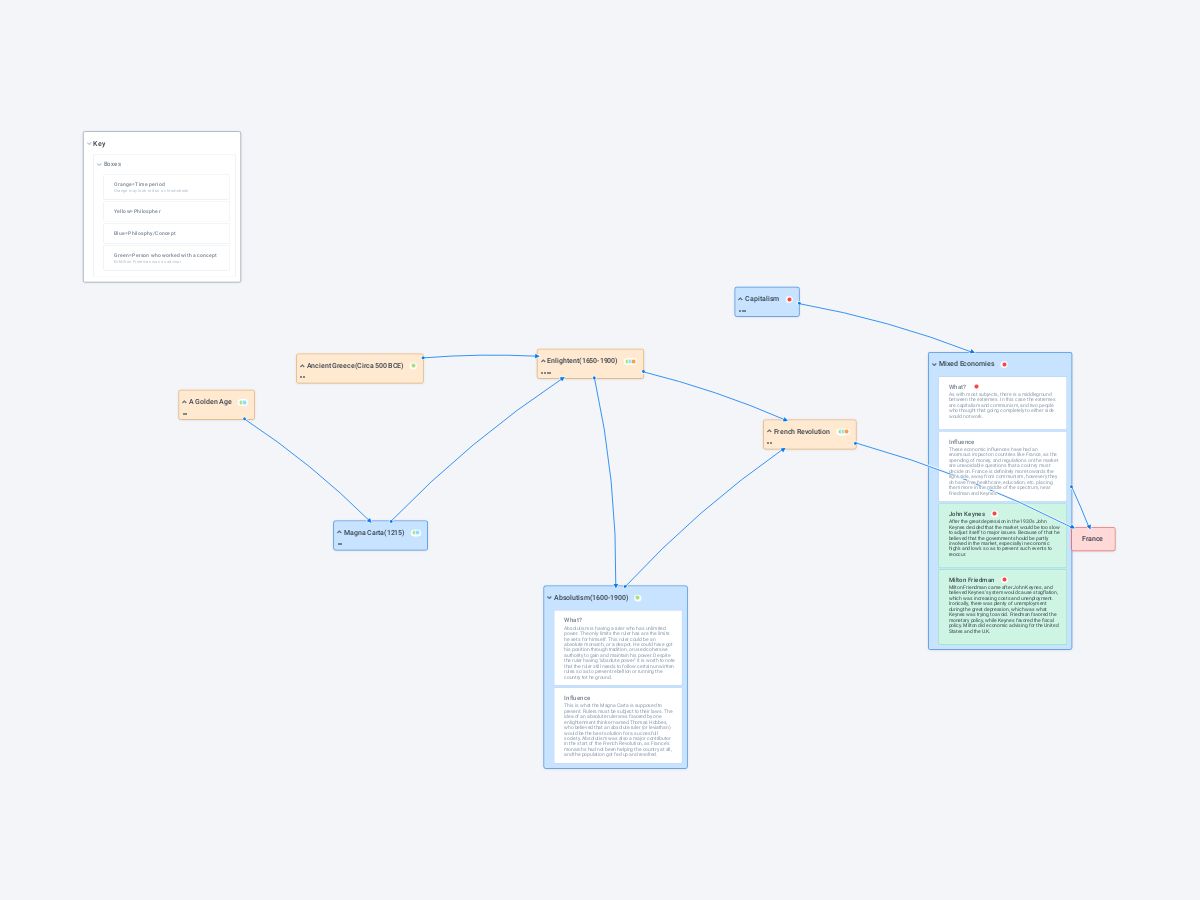
Task: Click the Key card title
Action: 99,144
